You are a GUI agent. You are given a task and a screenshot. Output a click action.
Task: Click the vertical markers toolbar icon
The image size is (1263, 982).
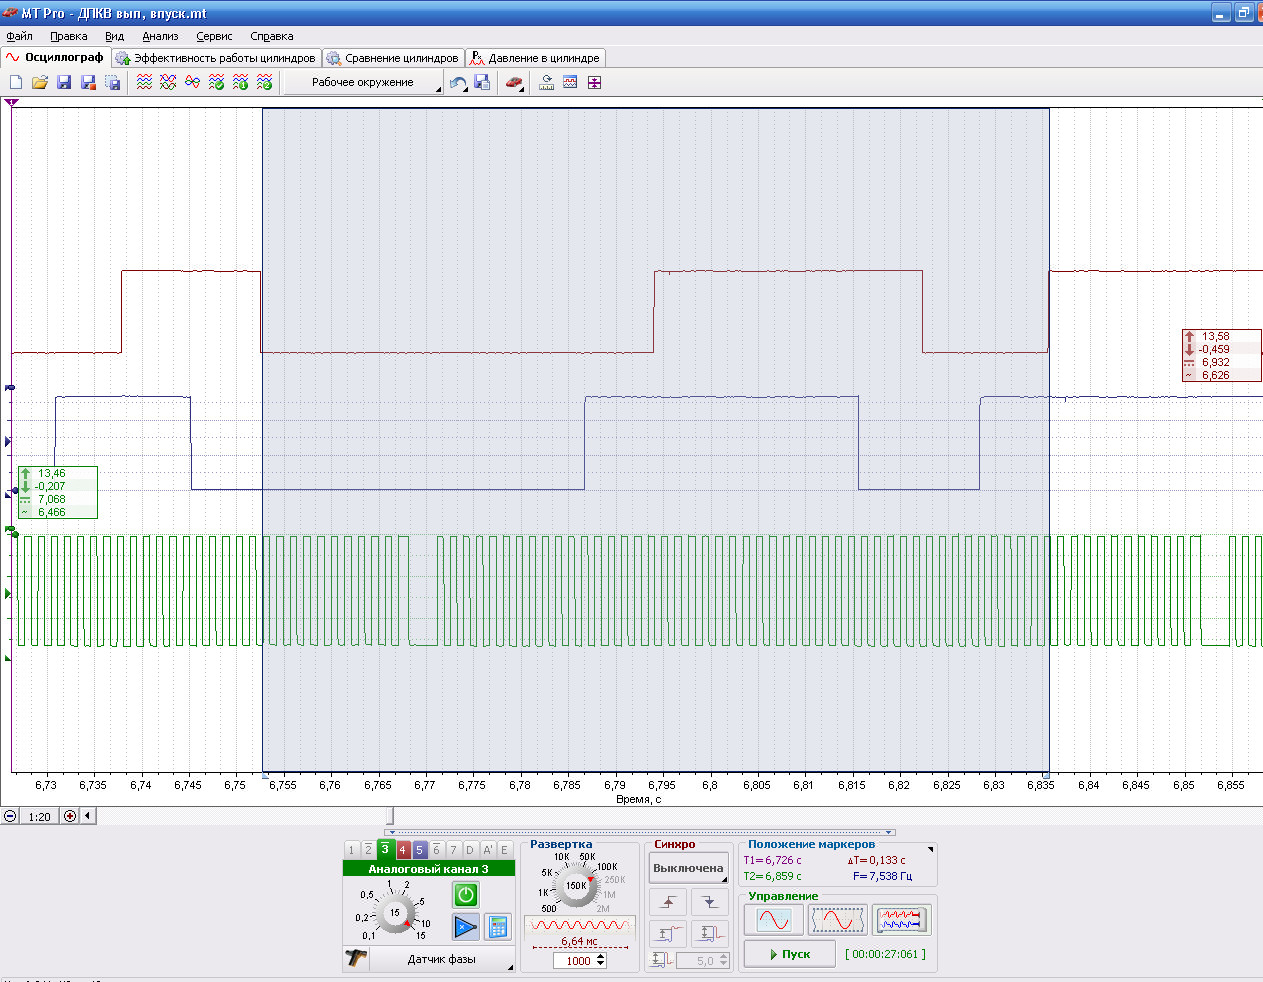pyautogui.click(x=594, y=83)
